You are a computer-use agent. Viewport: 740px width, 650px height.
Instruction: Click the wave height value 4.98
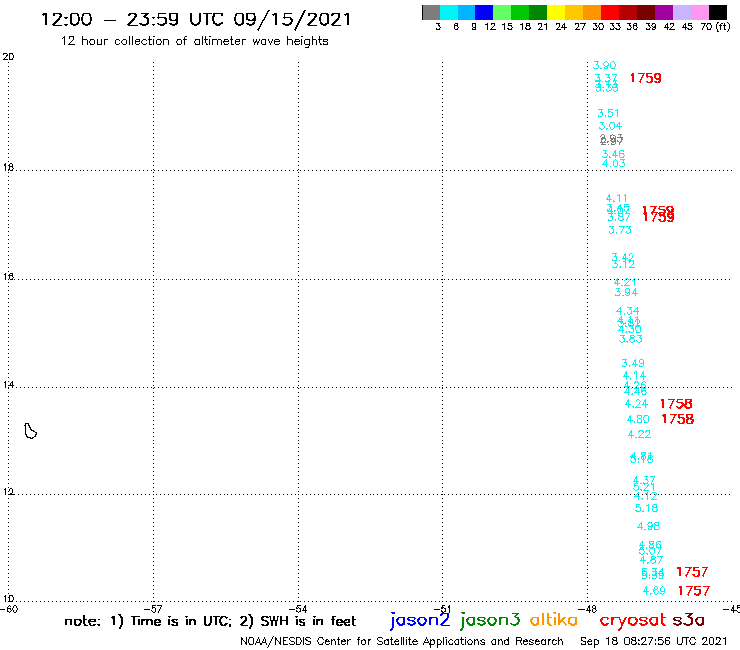648,526
